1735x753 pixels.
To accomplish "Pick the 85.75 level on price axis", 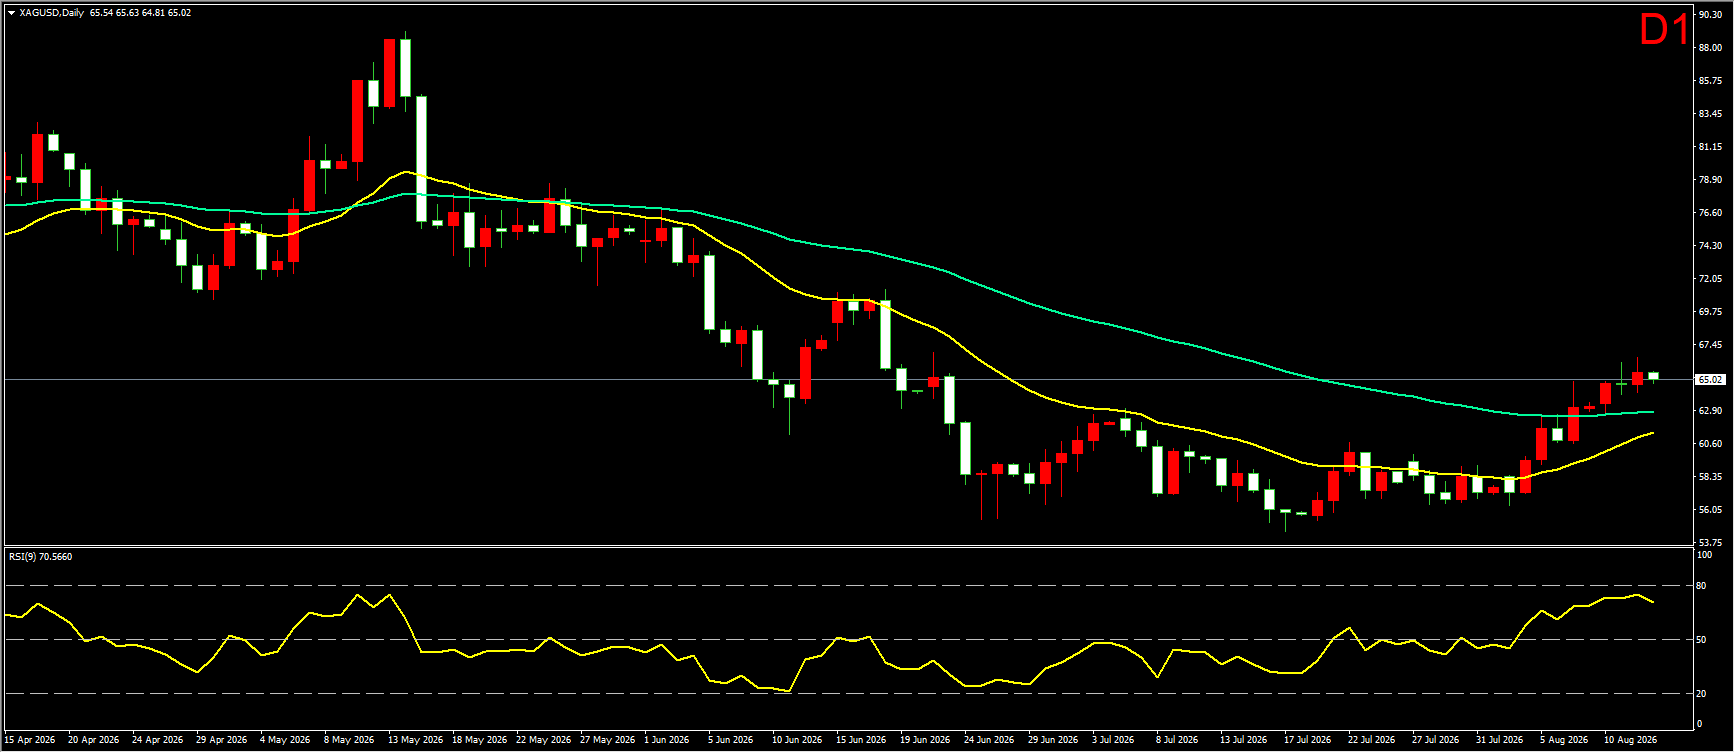I will (1710, 81).
